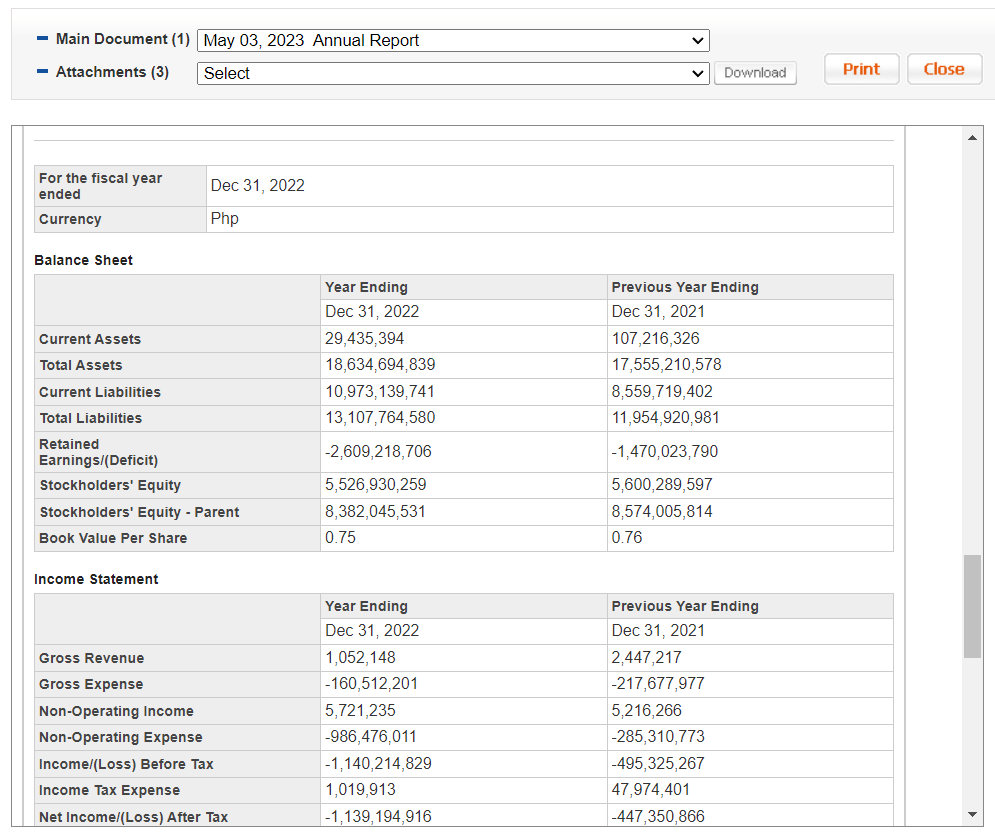Screen dimensions: 995x835
Task: Click For the fiscal year ended label
Action: pyautogui.click(x=101, y=186)
